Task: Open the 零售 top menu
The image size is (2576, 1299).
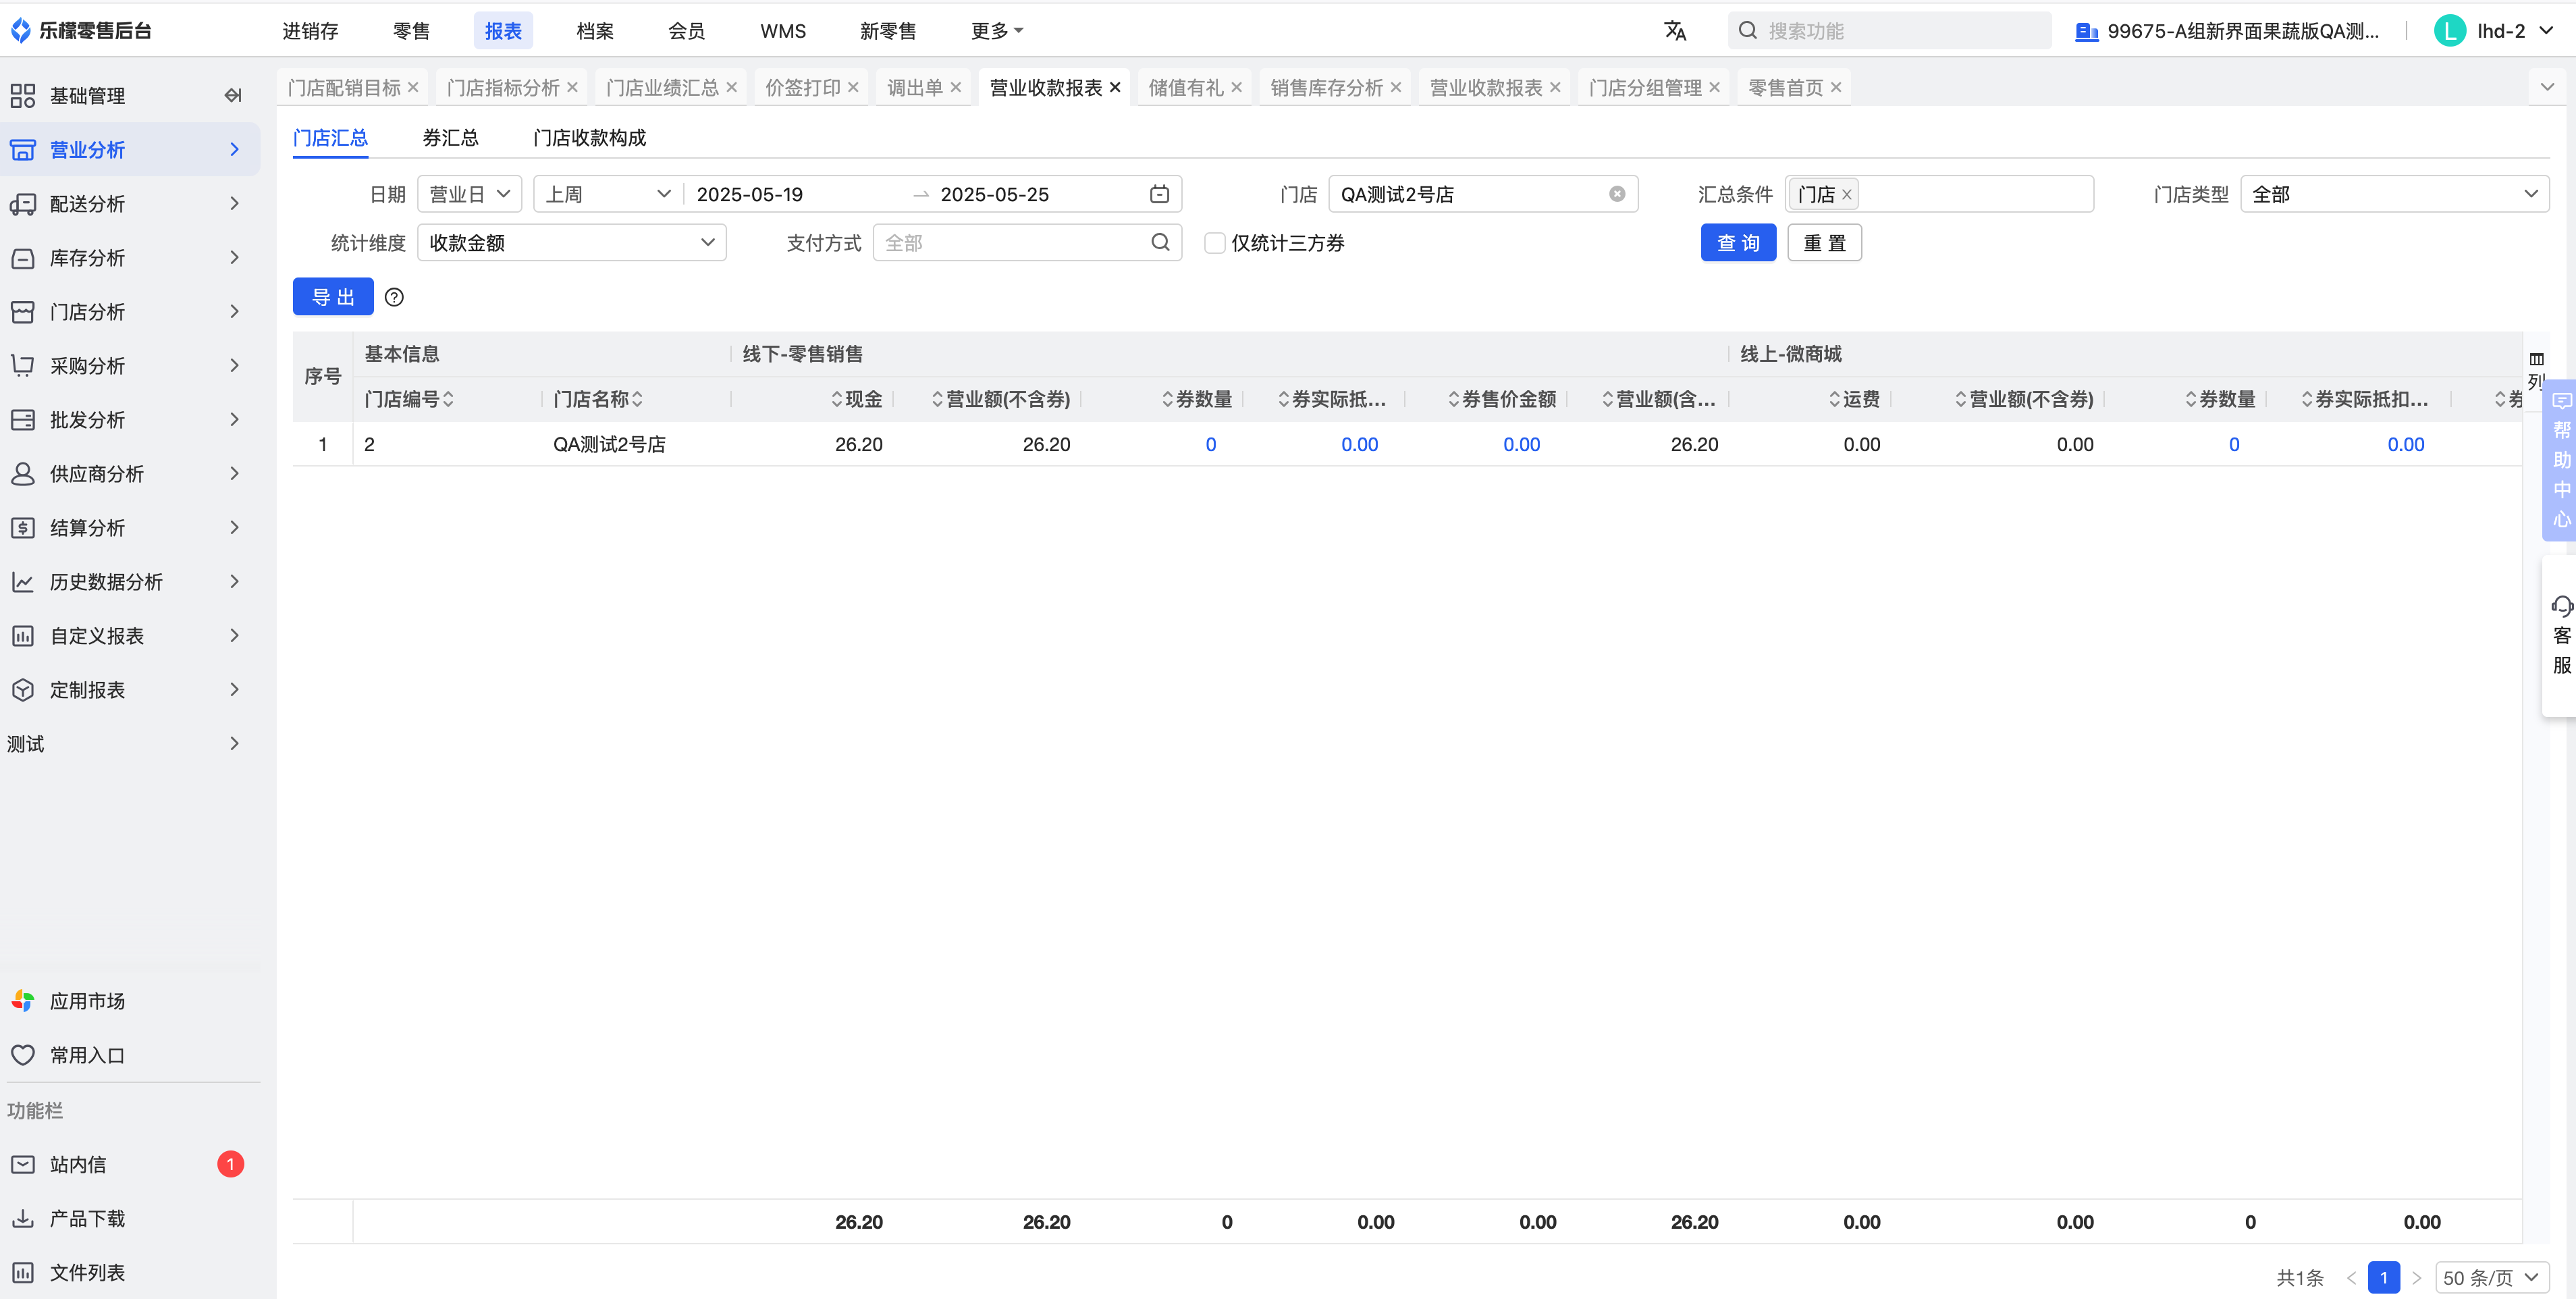Action: click(411, 31)
